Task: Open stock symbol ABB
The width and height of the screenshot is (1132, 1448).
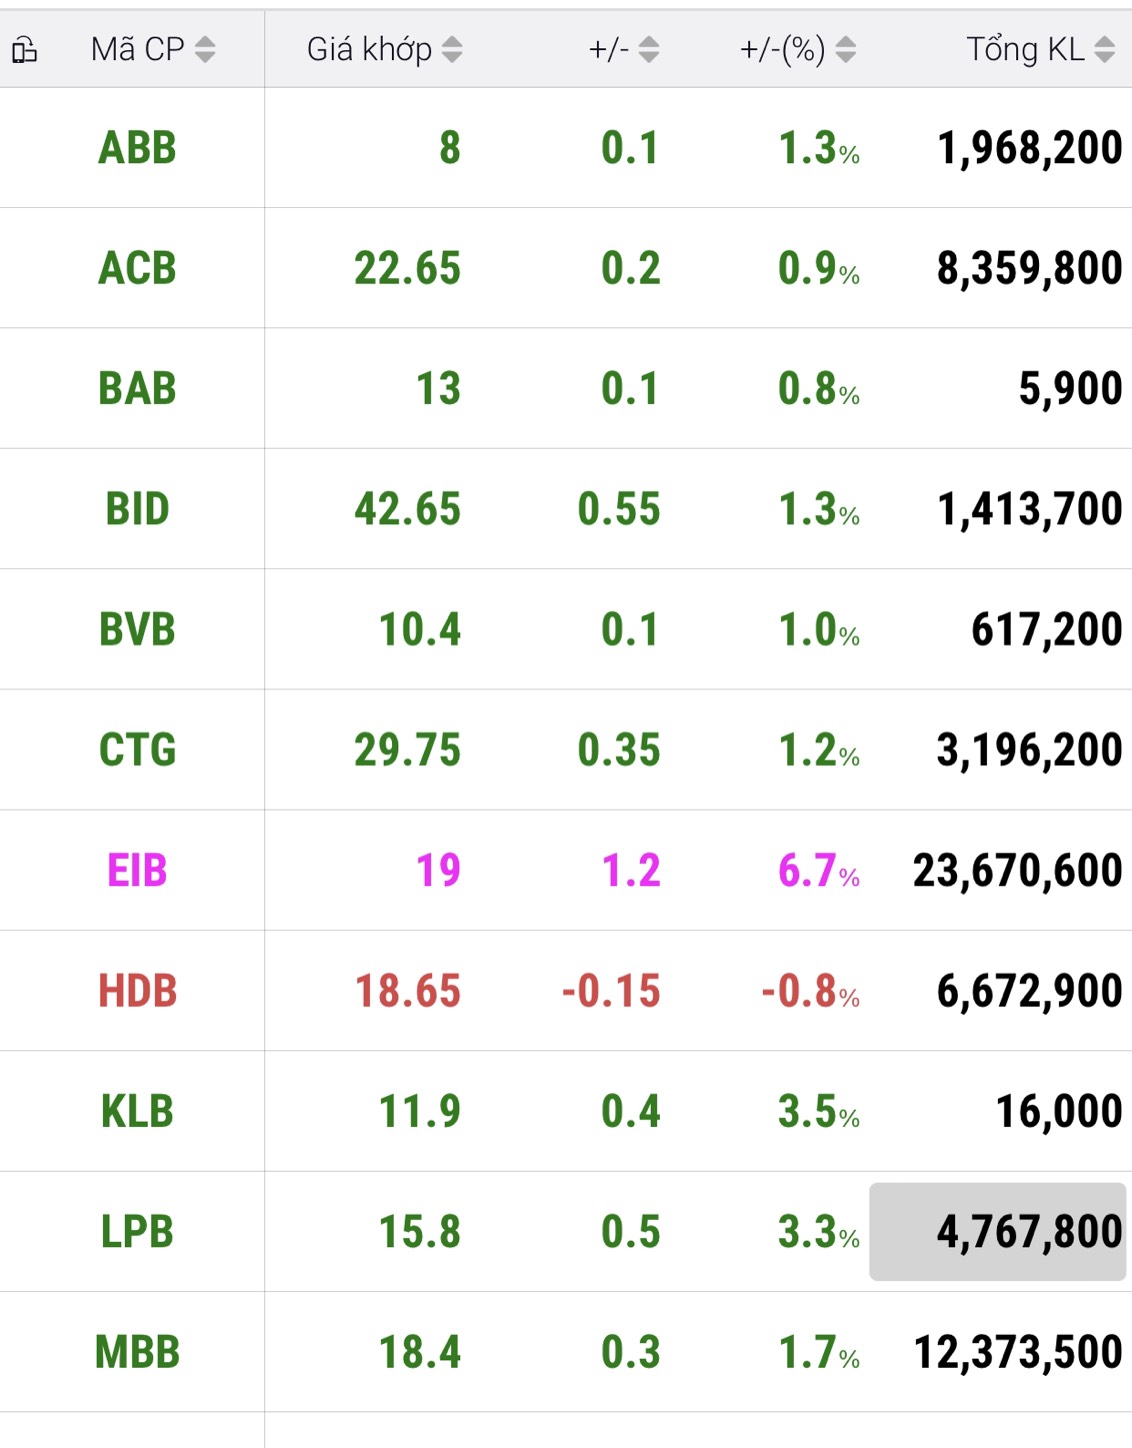Action: pyautogui.click(x=137, y=148)
